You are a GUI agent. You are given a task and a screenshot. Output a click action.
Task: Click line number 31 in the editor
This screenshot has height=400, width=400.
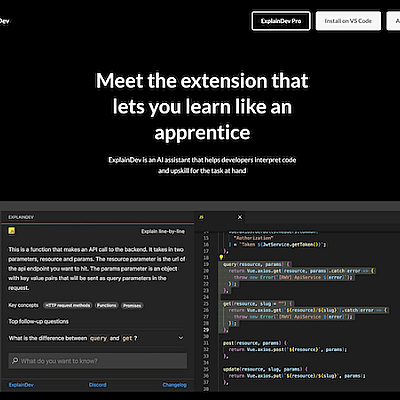206,343
